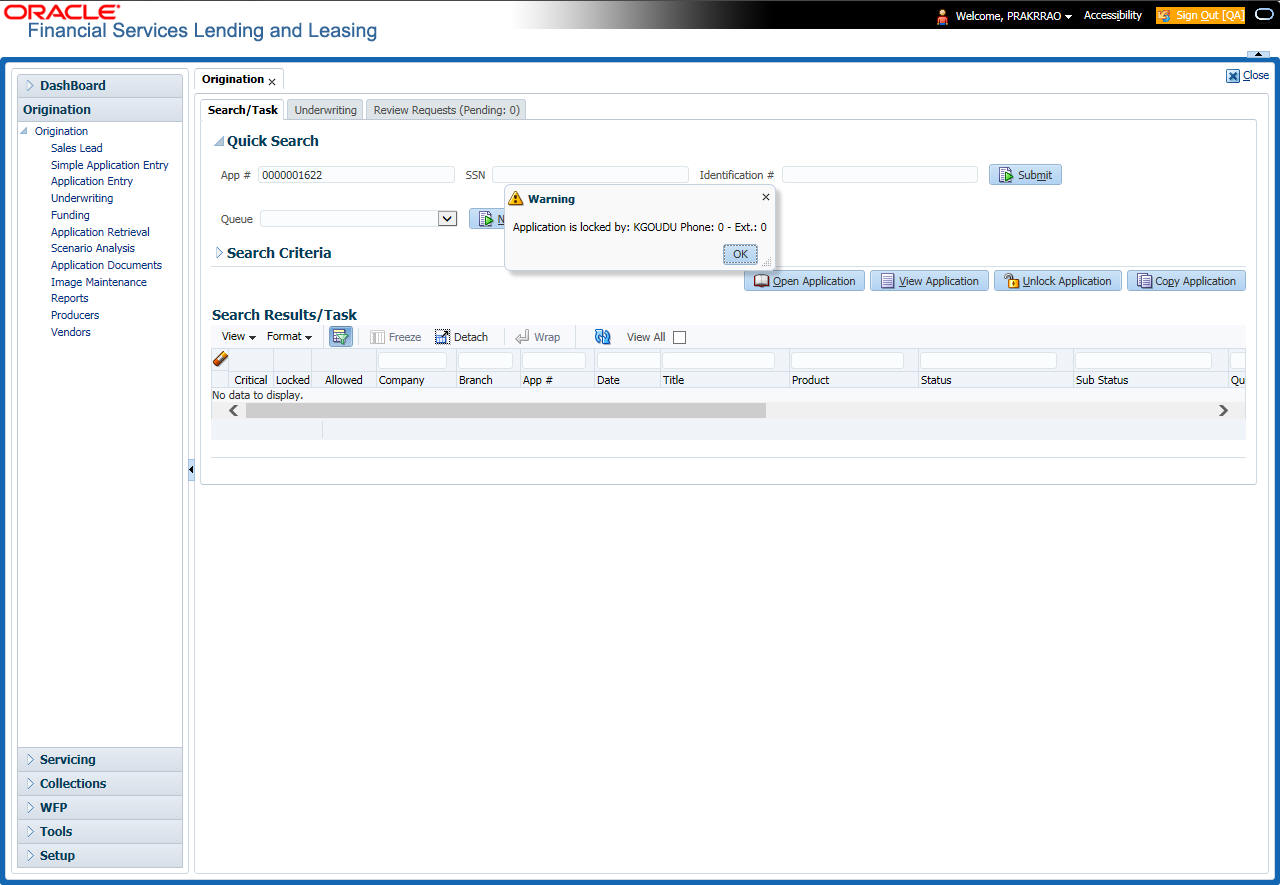
Task: Click the Close icon at top right of panel
Action: pos(1233,75)
